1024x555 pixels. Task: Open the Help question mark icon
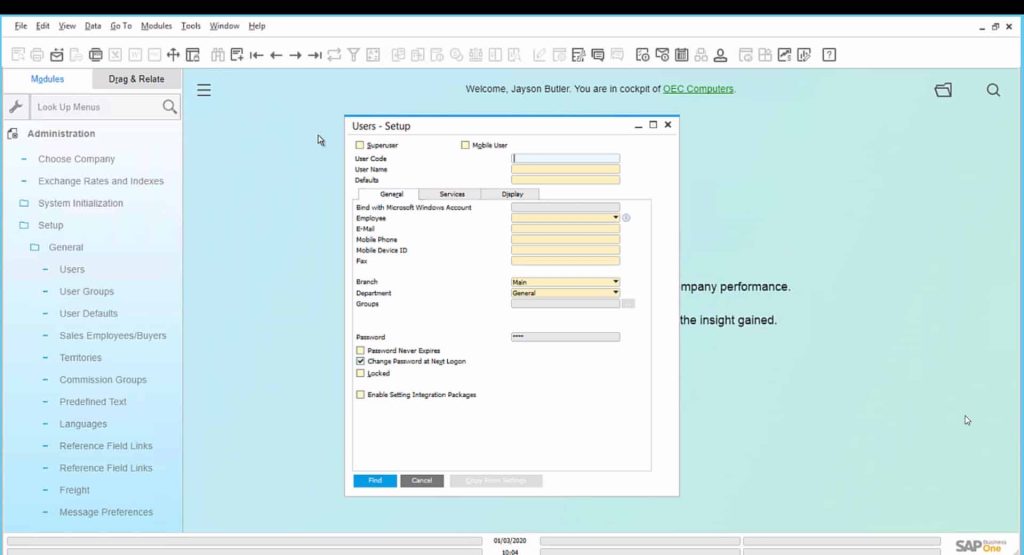(829, 55)
